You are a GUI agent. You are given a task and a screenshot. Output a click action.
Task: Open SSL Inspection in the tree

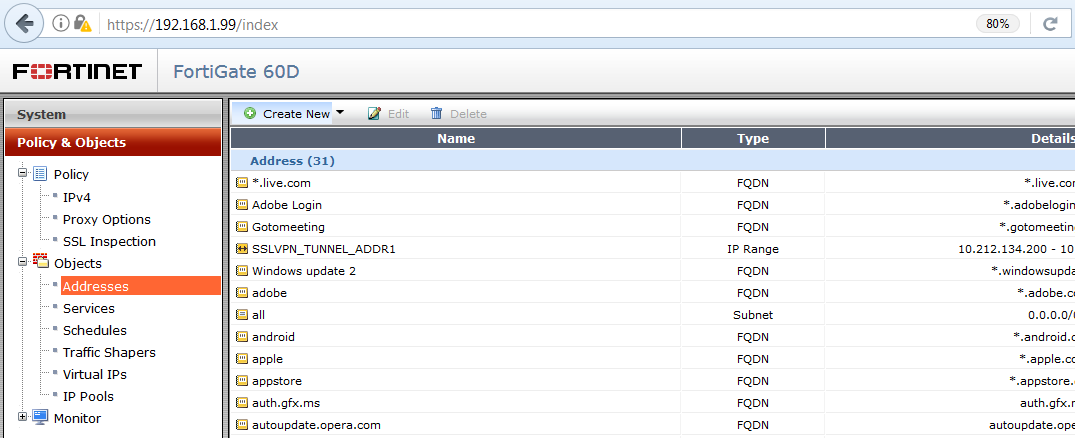(110, 241)
